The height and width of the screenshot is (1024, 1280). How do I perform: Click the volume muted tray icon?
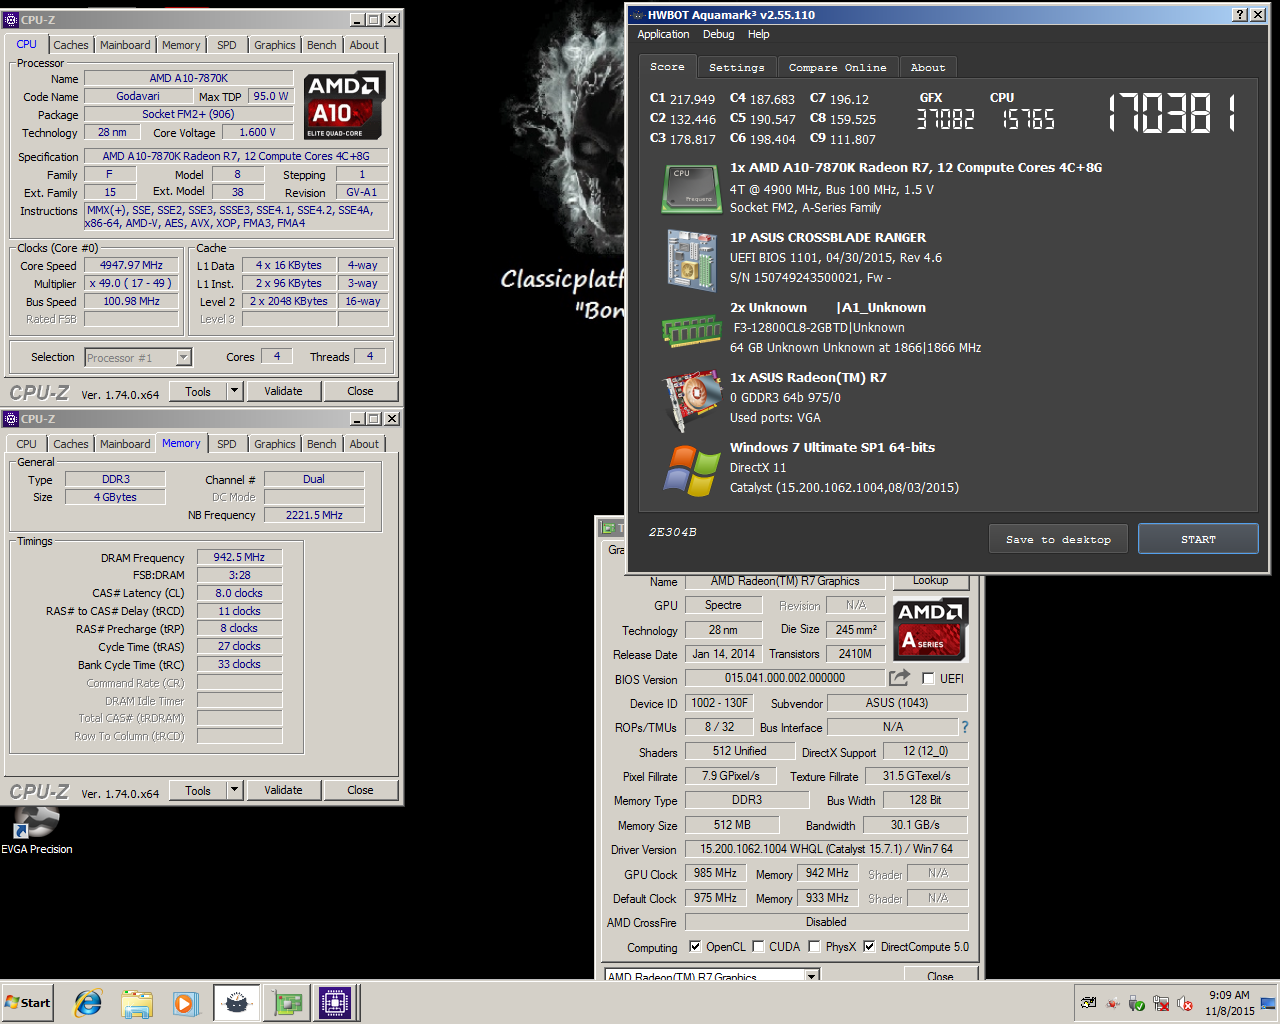click(1185, 1003)
